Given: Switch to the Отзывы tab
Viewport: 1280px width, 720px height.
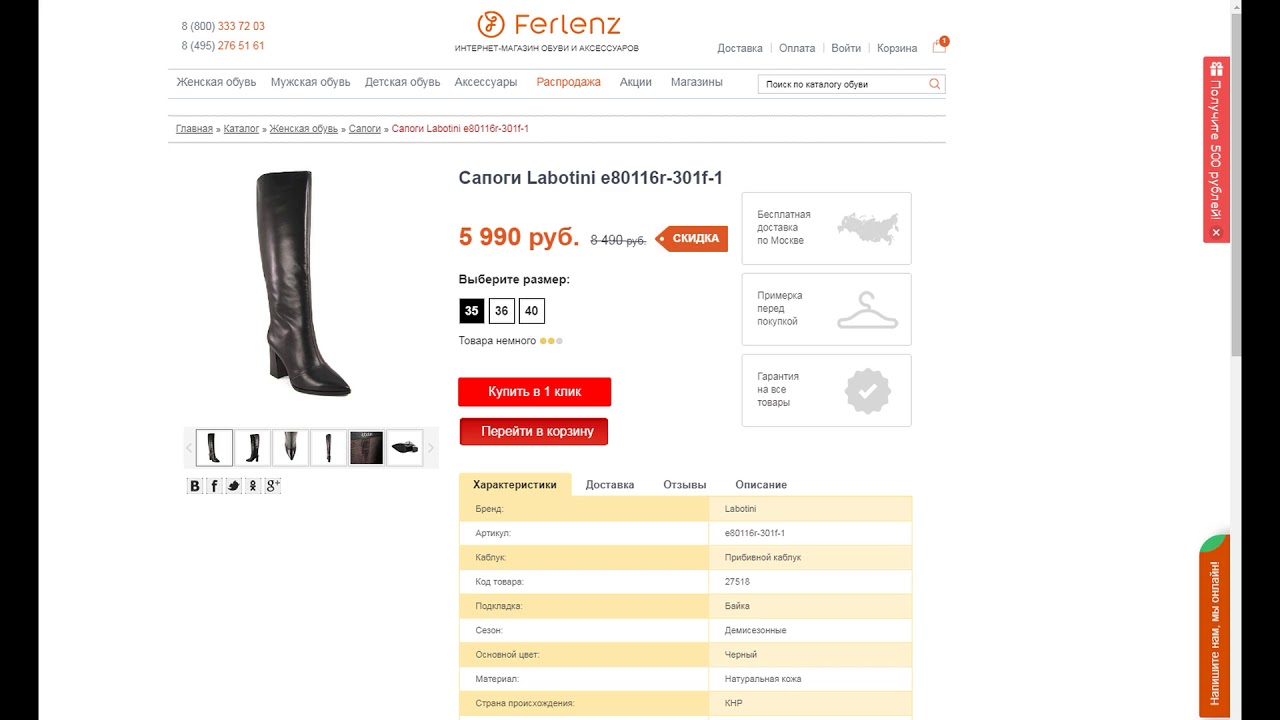Looking at the screenshot, I should coord(684,485).
